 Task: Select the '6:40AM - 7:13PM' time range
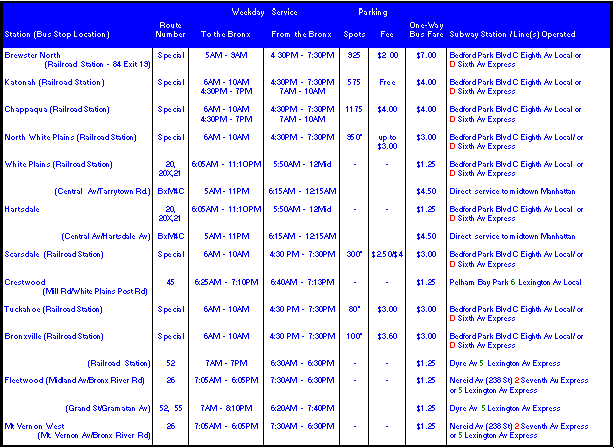(x=302, y=282)
